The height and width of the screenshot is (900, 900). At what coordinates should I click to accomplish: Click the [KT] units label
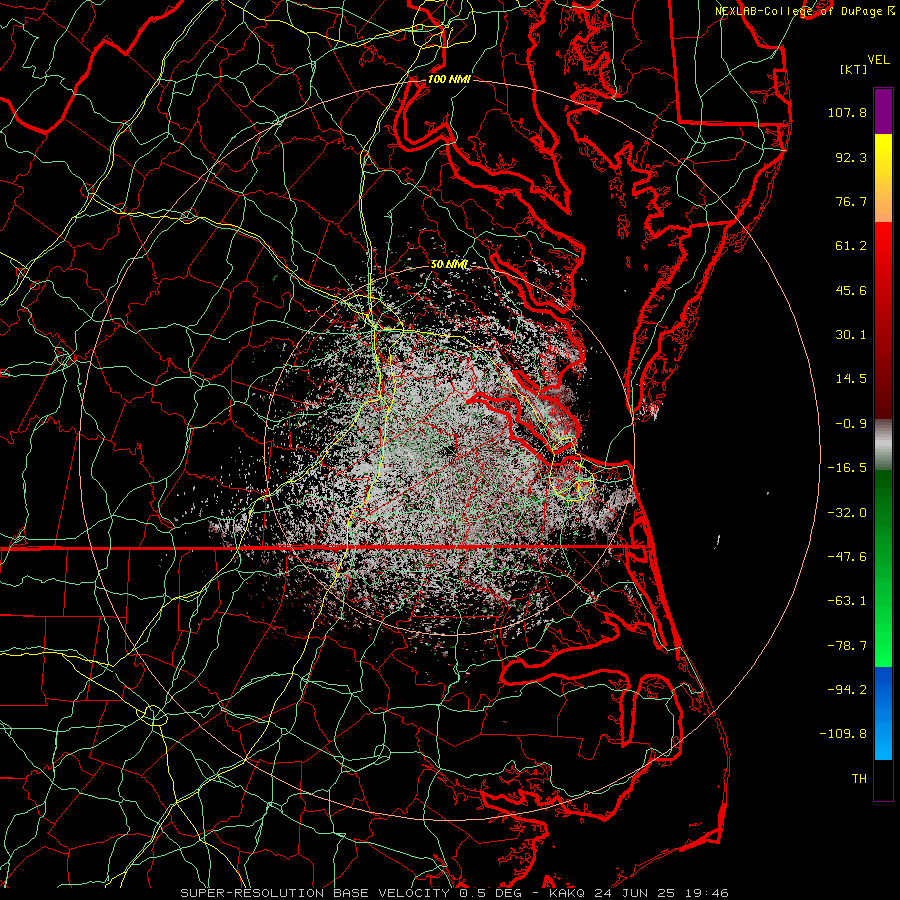click(x=854, y=69)
